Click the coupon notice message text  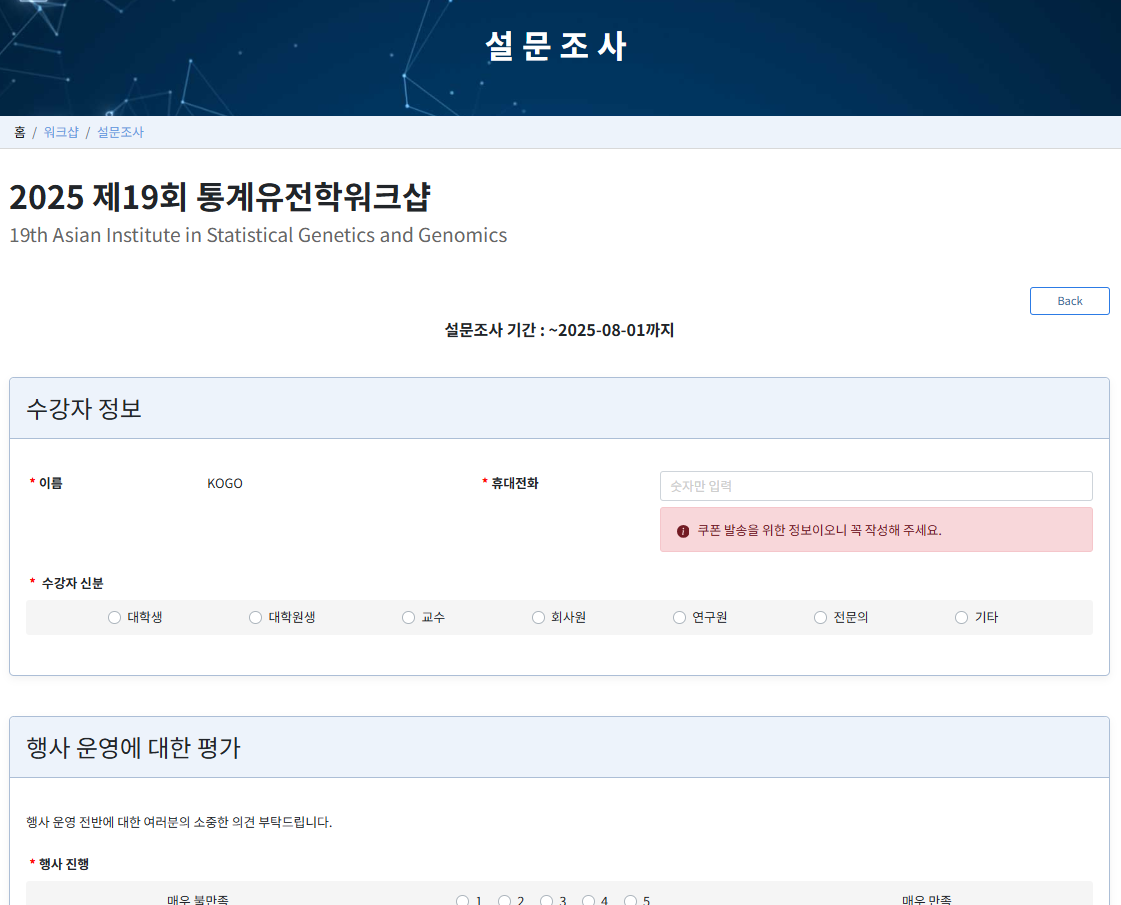[x=819, y=530]
